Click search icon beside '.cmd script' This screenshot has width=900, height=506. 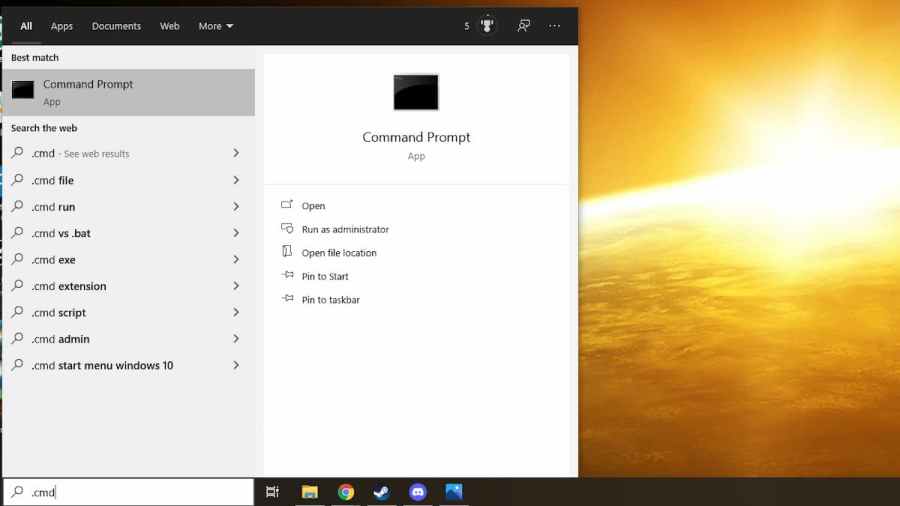(18, 312)
